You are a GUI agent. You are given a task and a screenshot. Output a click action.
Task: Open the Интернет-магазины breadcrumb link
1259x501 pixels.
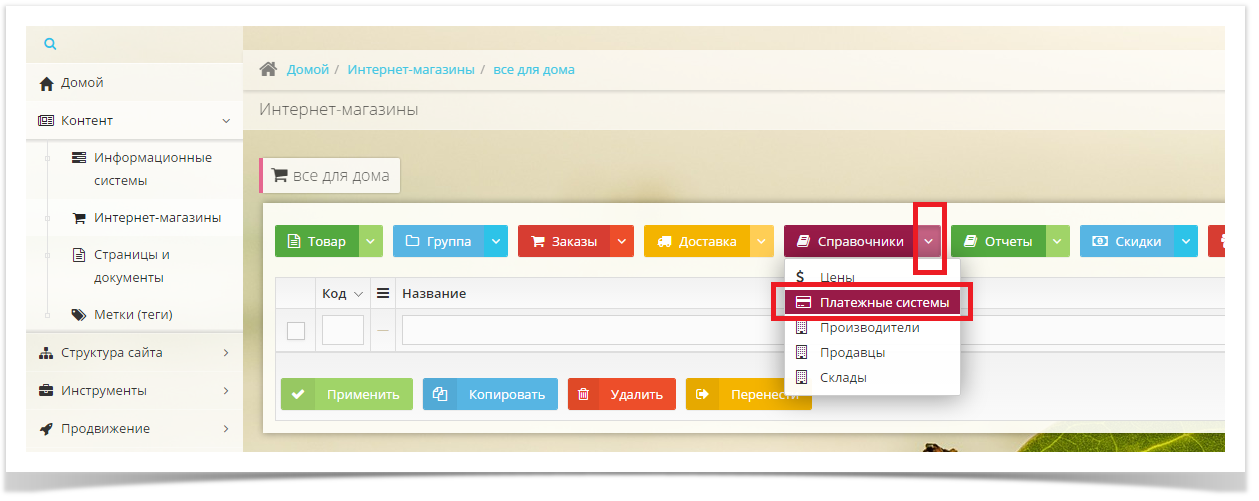tap(411, 70)
